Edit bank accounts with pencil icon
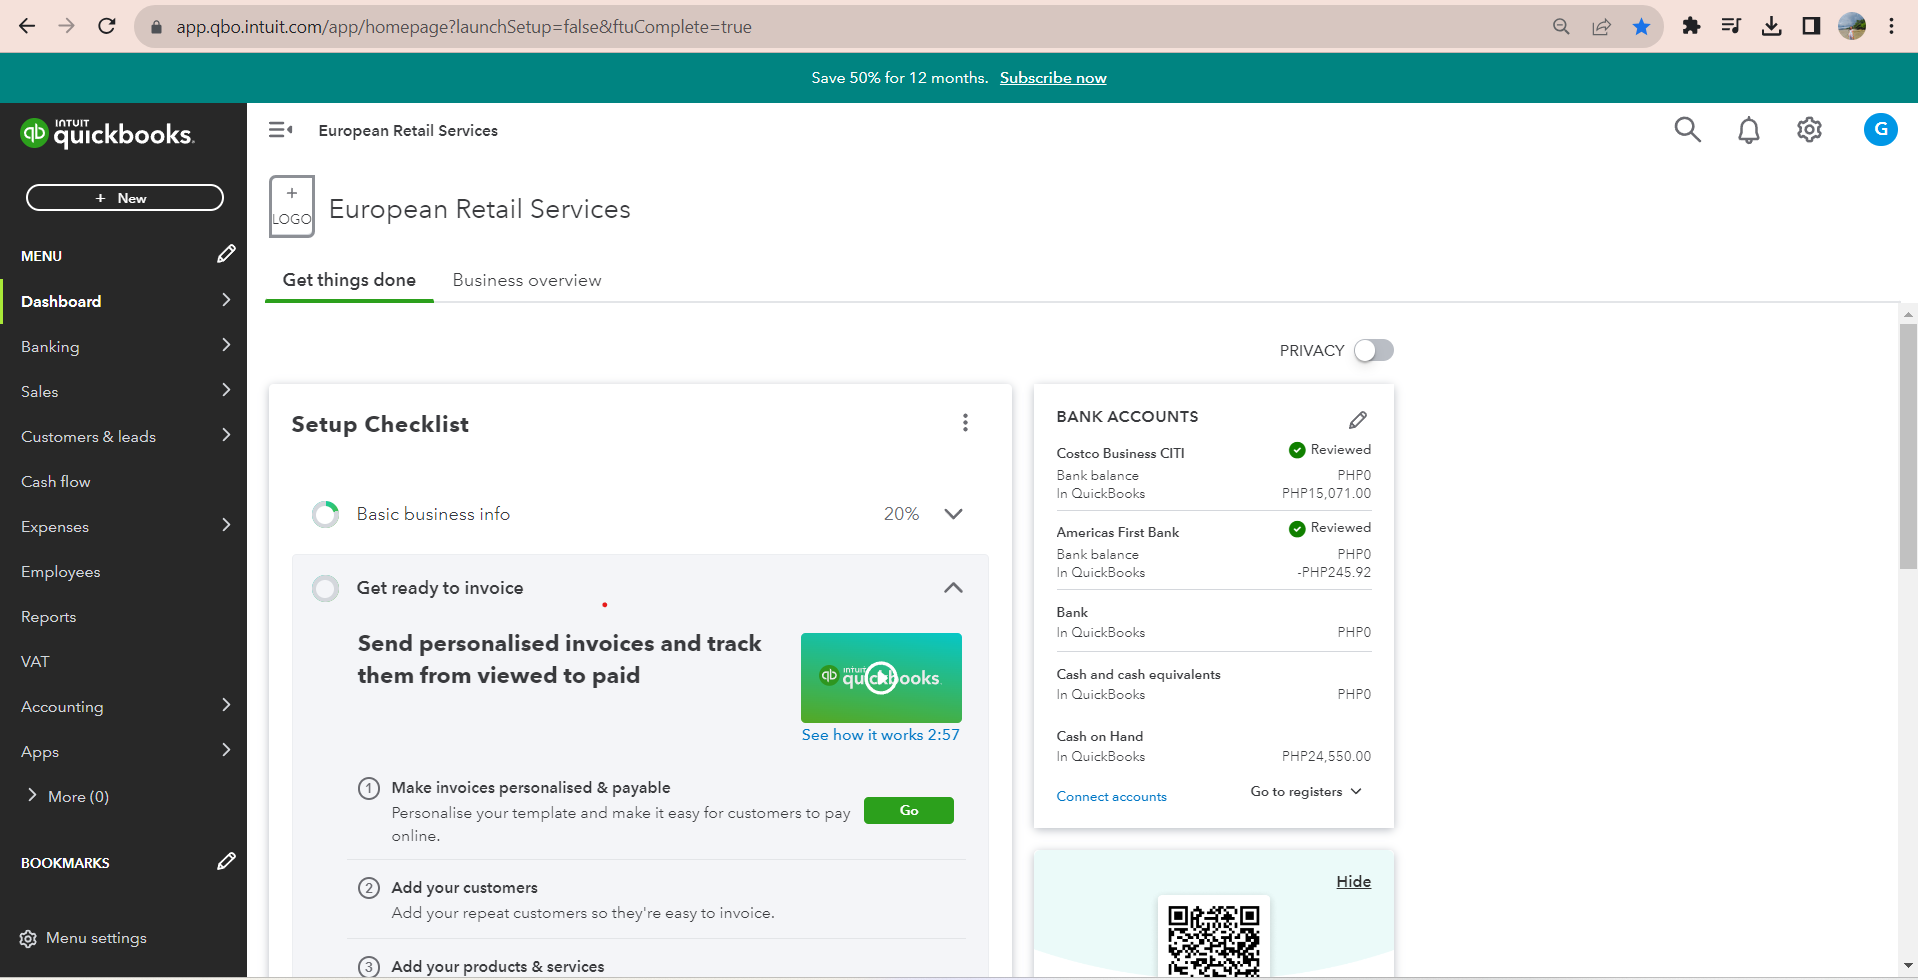This screenshot has width=1918, height=980. pos(1357,419)
